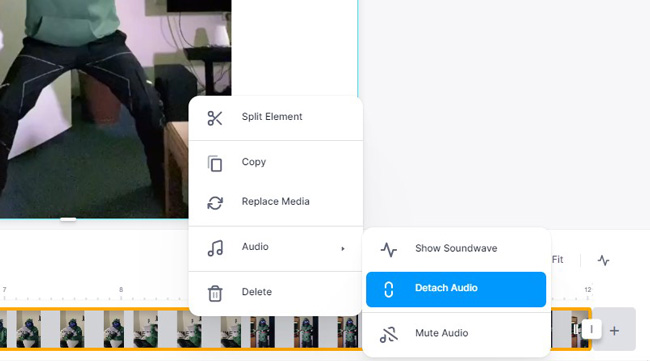Select Split Element from context menu

[x=276, y=118]
